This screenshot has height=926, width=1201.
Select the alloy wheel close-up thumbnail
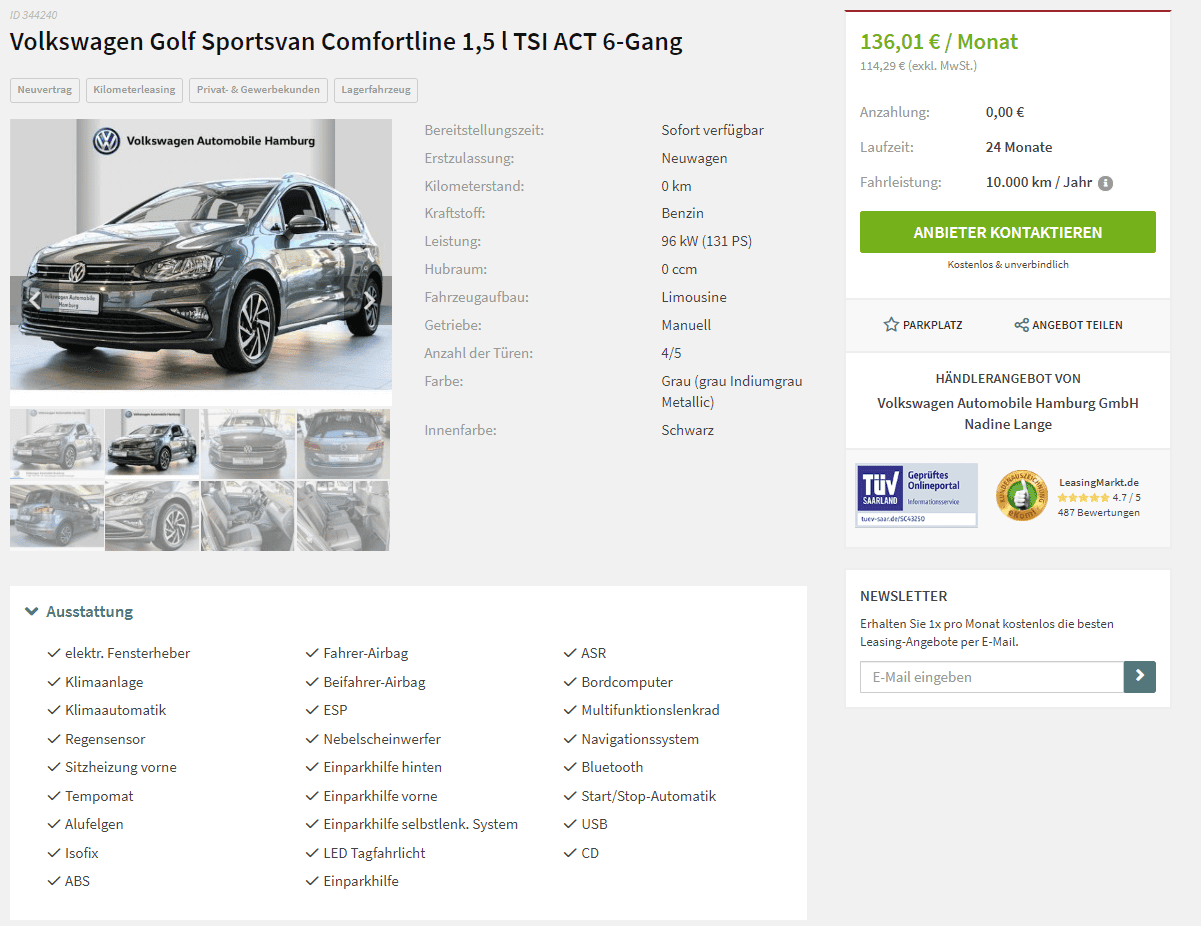152,516
